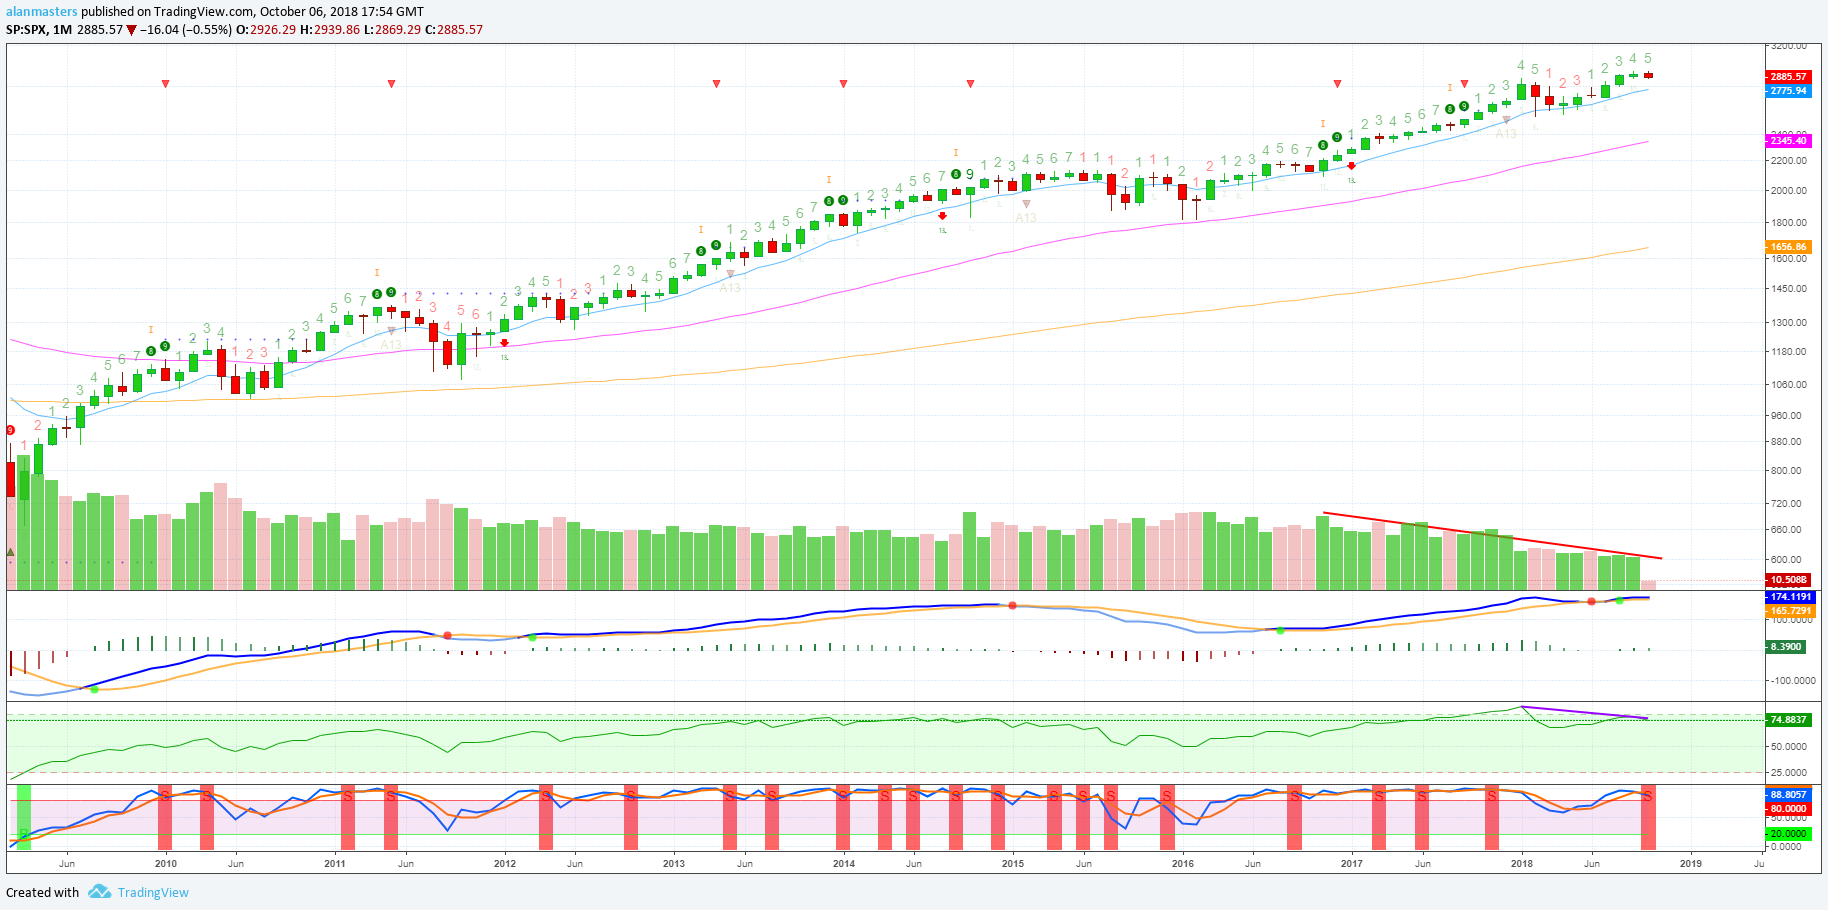Click the 2017 label on time axis
This screenshot has width=1828, height=910.
(1352, 863)
